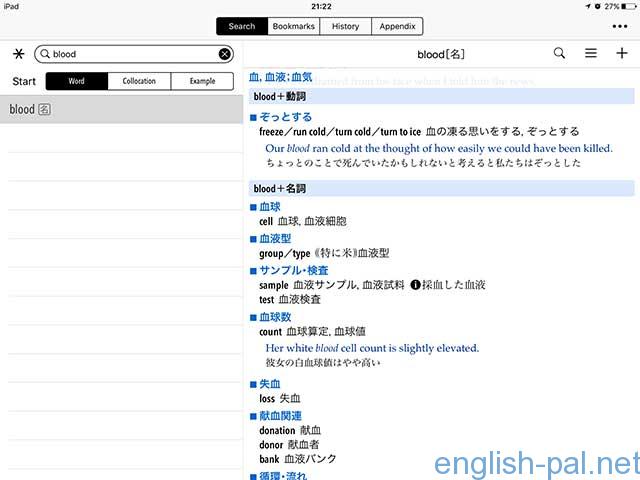Switch to Example search mode

(202, 82)
